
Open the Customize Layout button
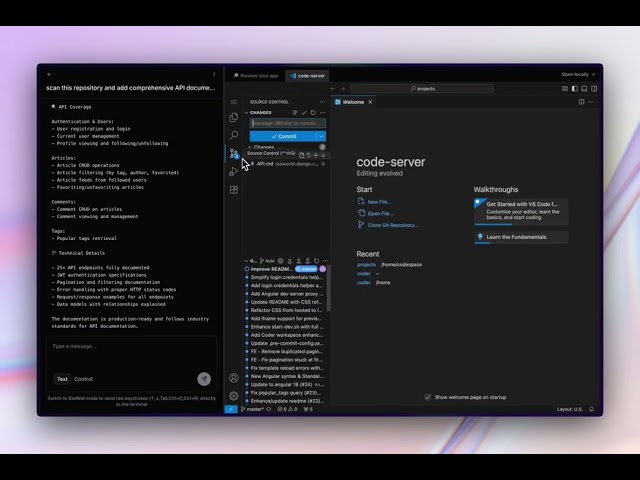565,89
